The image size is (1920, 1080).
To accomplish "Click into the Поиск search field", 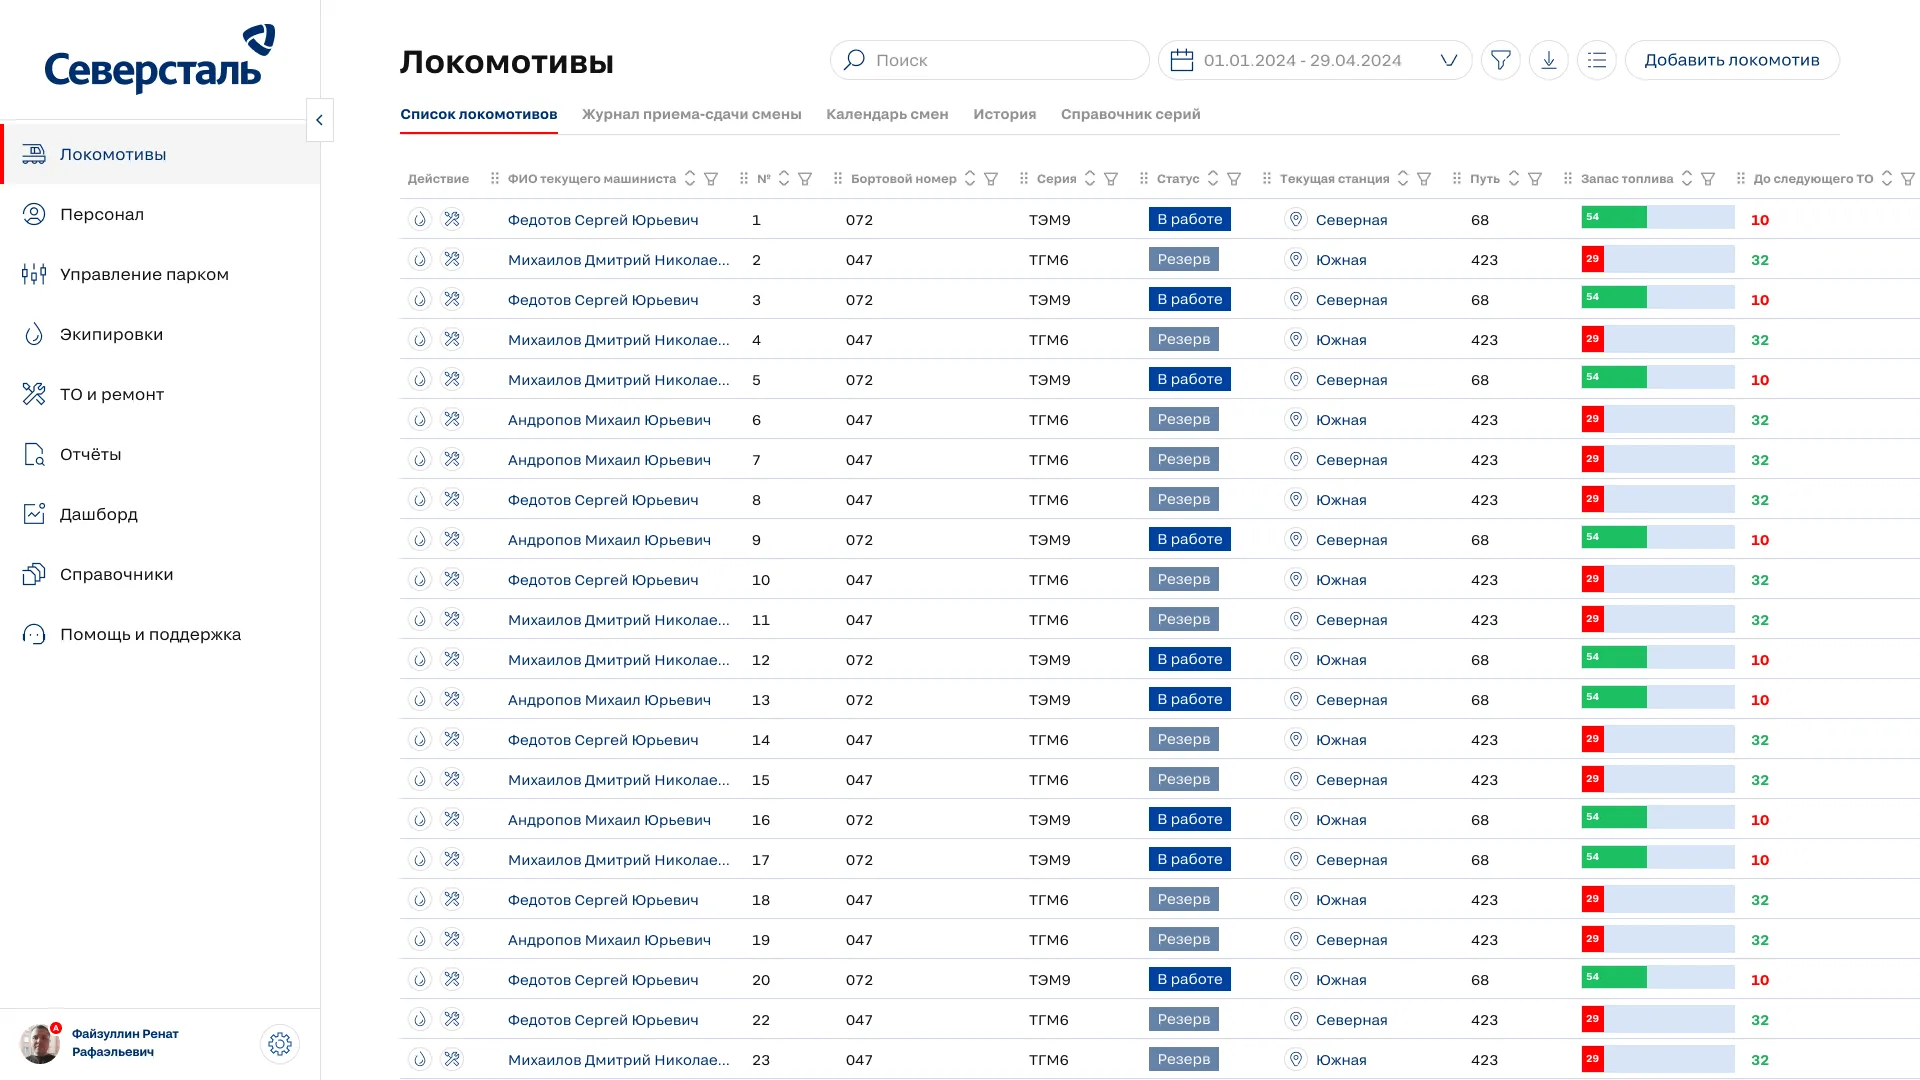I will (990, 60).
